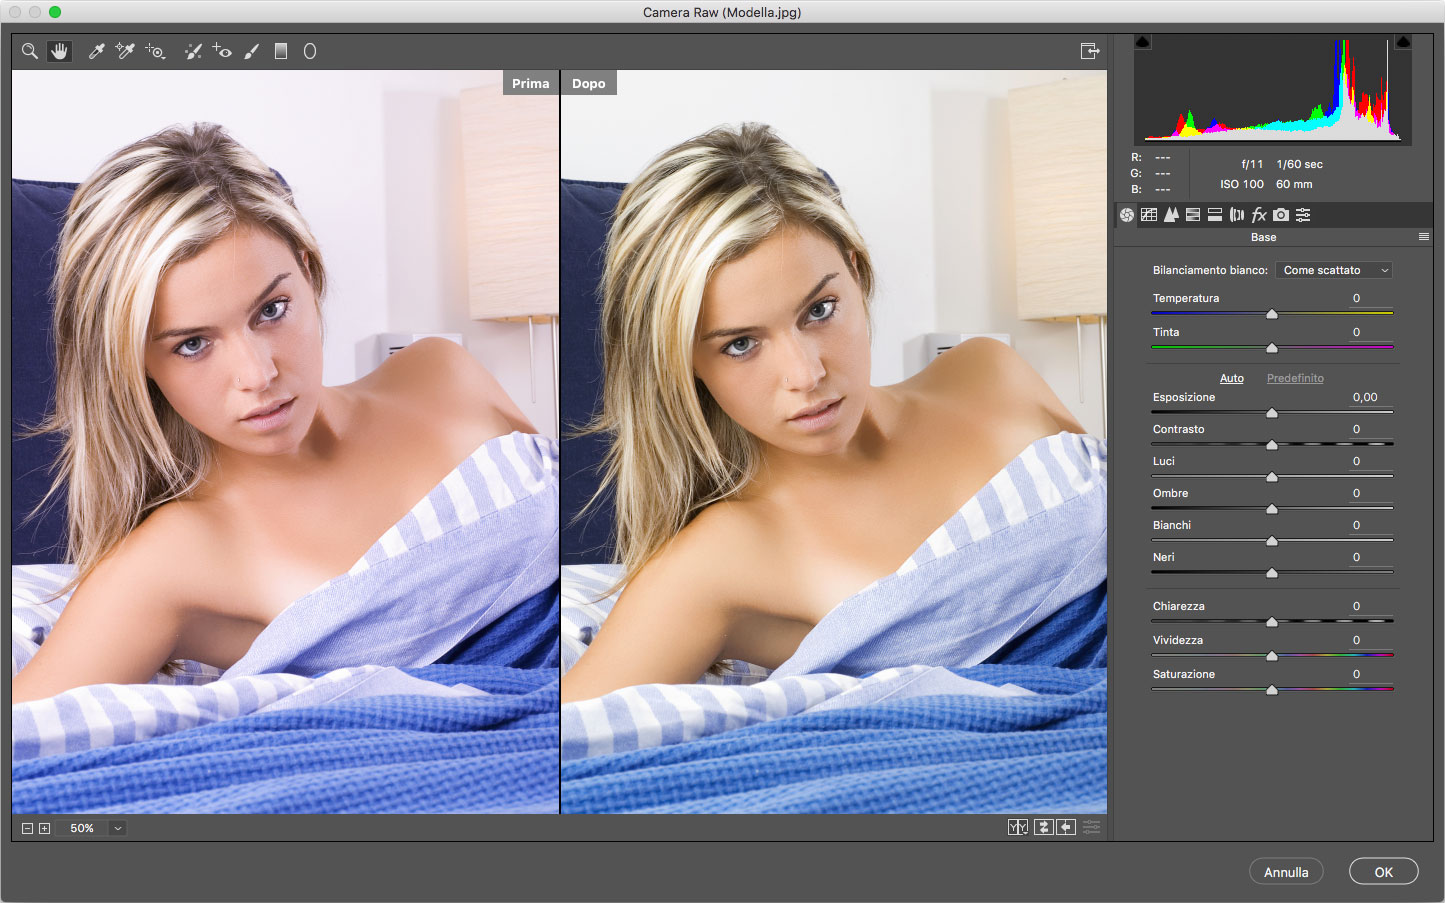This screenshot has height=903, width=1445.
Task: Swap before and after settings
Action: point(1043,827)
